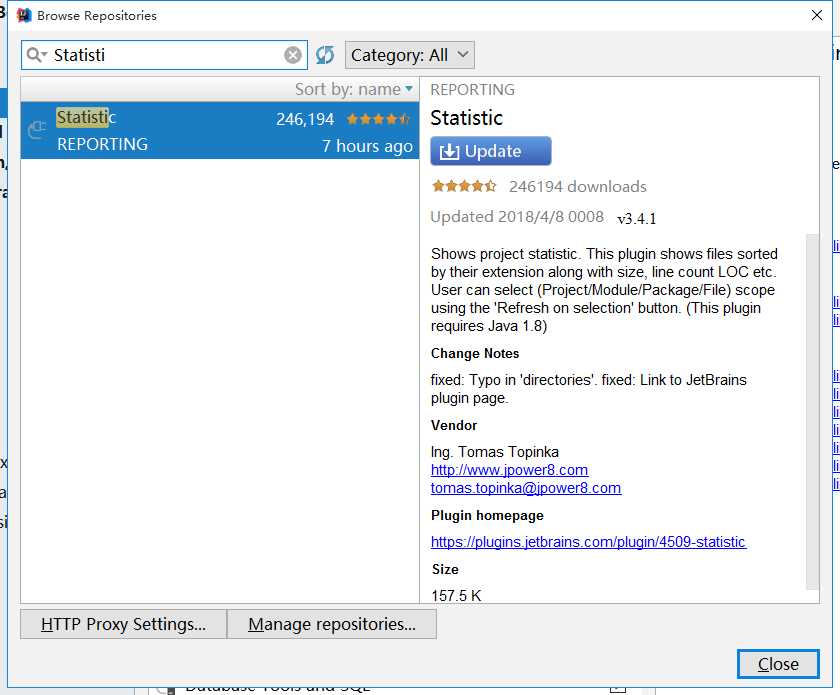Image resolution: width=840 pixels, height=695 pixels.
Task: Close the window with the X button
Action: (816, 15)
